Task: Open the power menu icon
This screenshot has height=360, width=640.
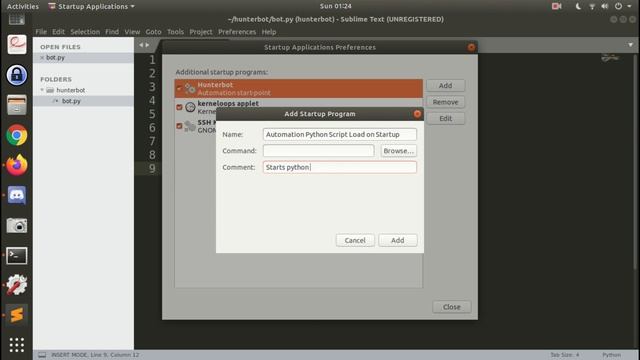Action: click(618, 6)
